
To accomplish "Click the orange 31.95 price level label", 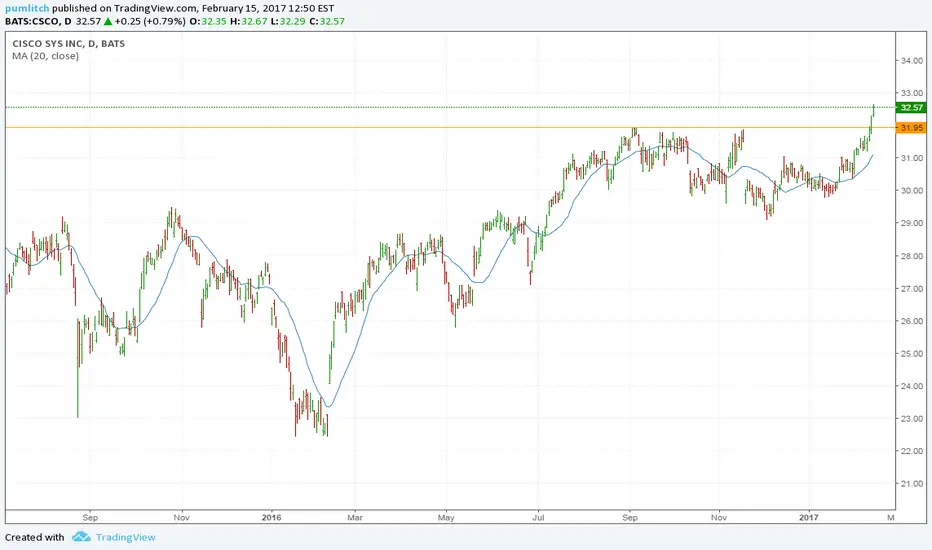I will (x=911, y=128).
